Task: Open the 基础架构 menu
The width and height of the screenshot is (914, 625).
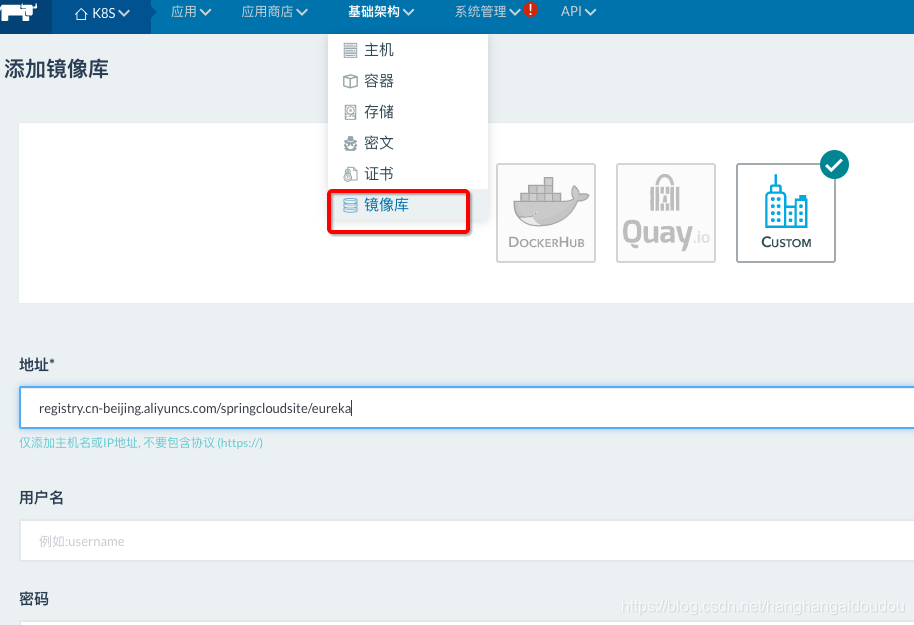Action: point(381,12)
